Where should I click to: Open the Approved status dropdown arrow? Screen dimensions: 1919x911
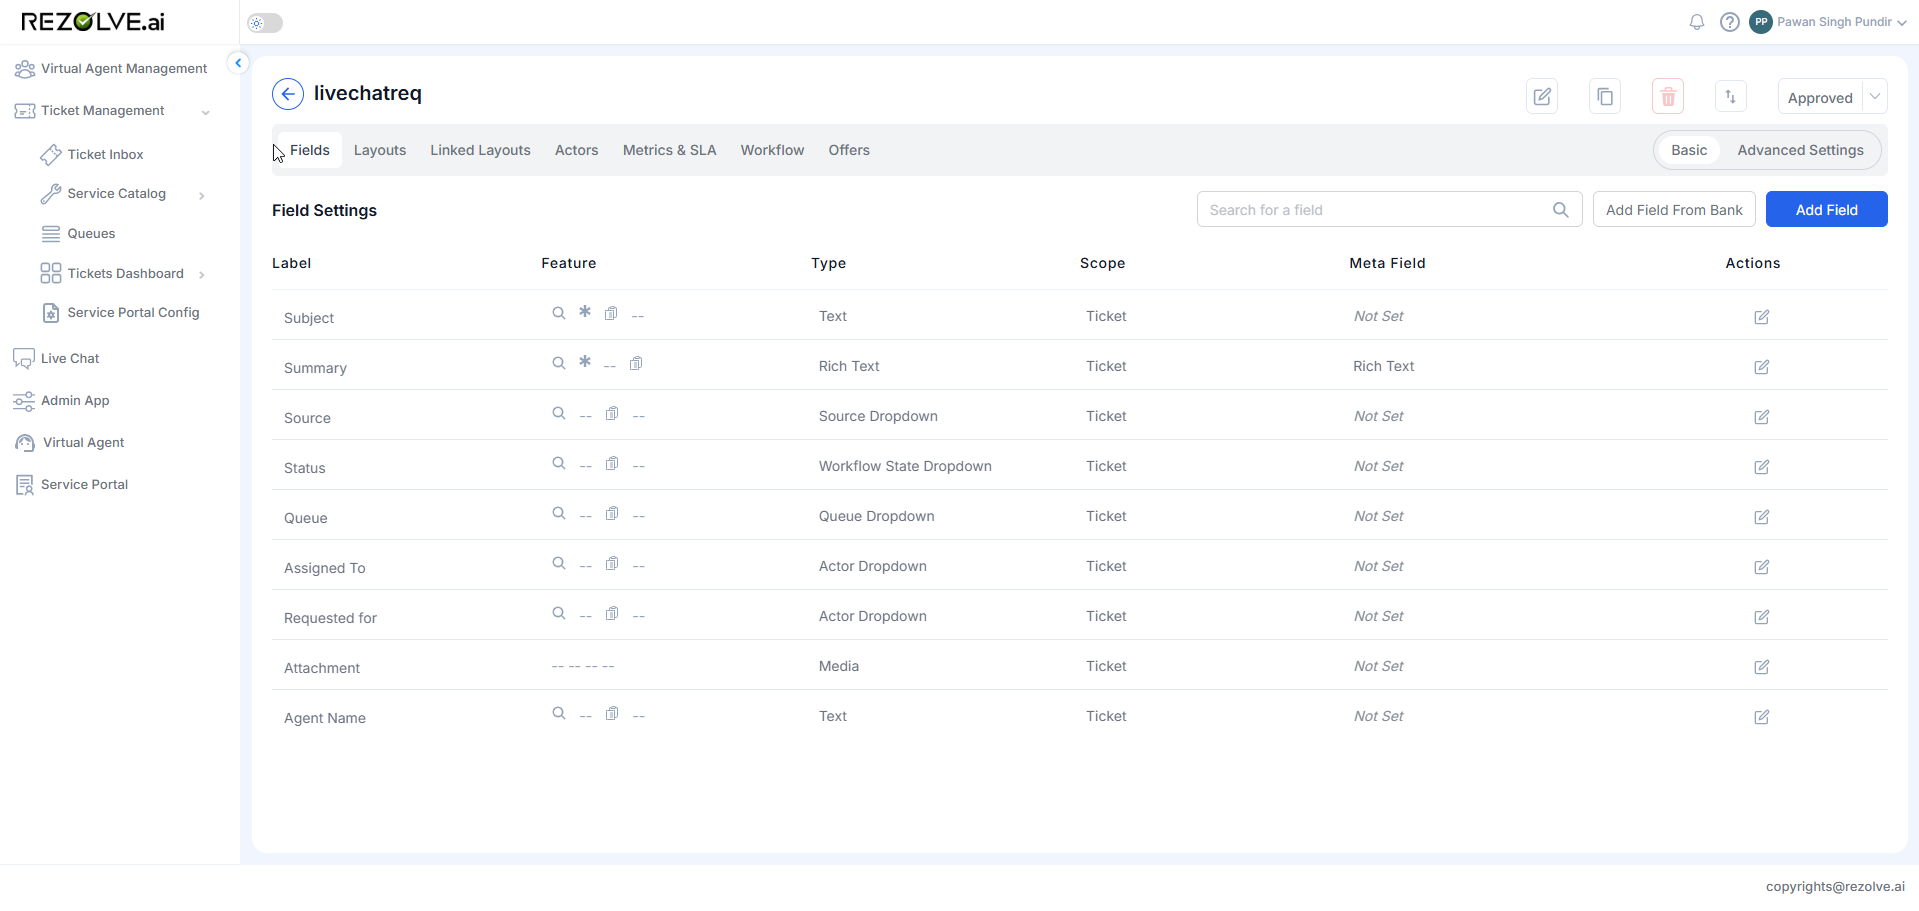coord(1875,97)
